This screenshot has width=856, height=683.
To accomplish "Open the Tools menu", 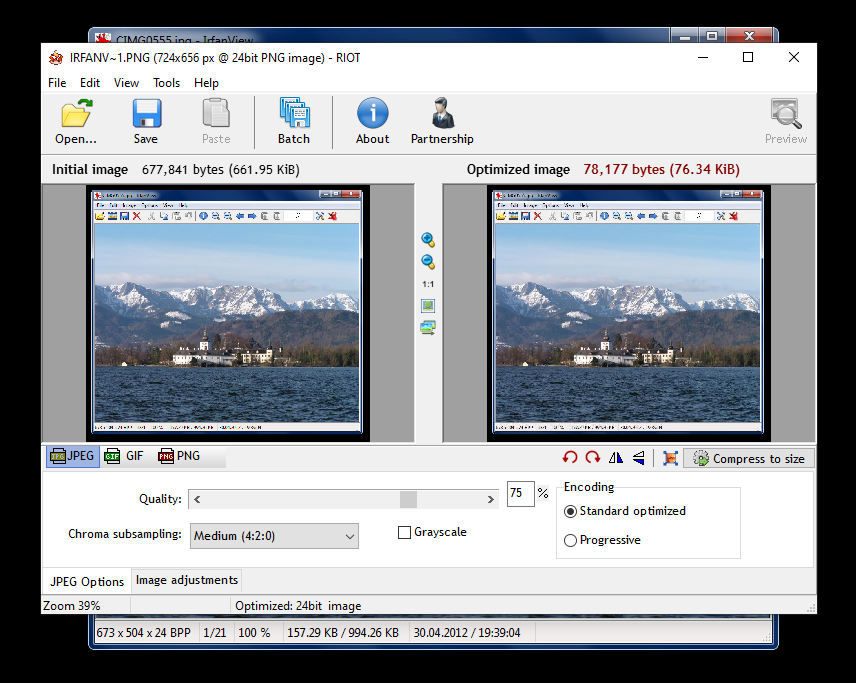I will point(167,83).
